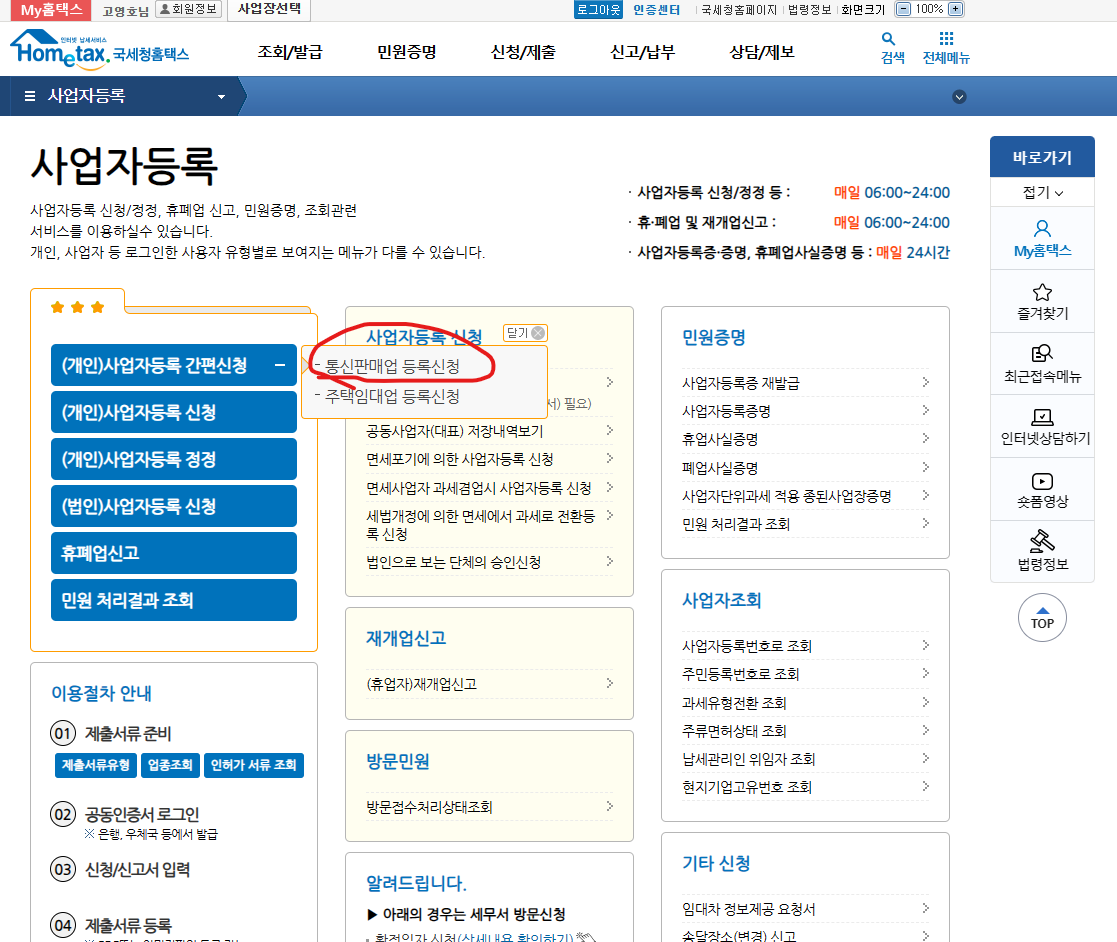
Task: Expand the chevron at right of blue bar
Action: pos(960,96)
